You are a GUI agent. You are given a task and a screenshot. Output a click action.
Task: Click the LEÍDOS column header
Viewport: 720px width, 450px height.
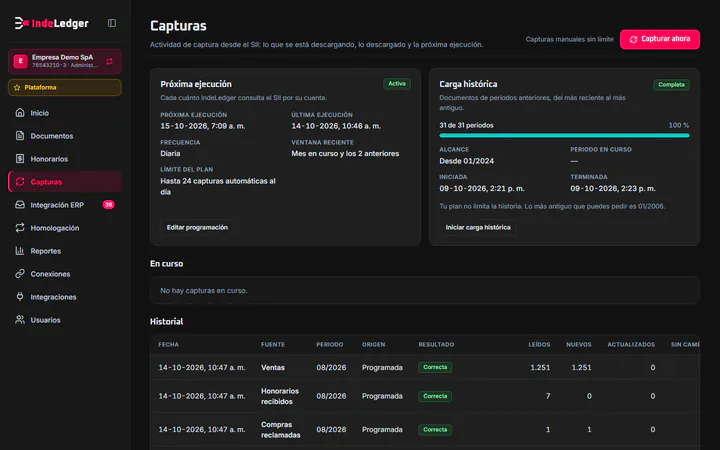(x=539, y=344)
